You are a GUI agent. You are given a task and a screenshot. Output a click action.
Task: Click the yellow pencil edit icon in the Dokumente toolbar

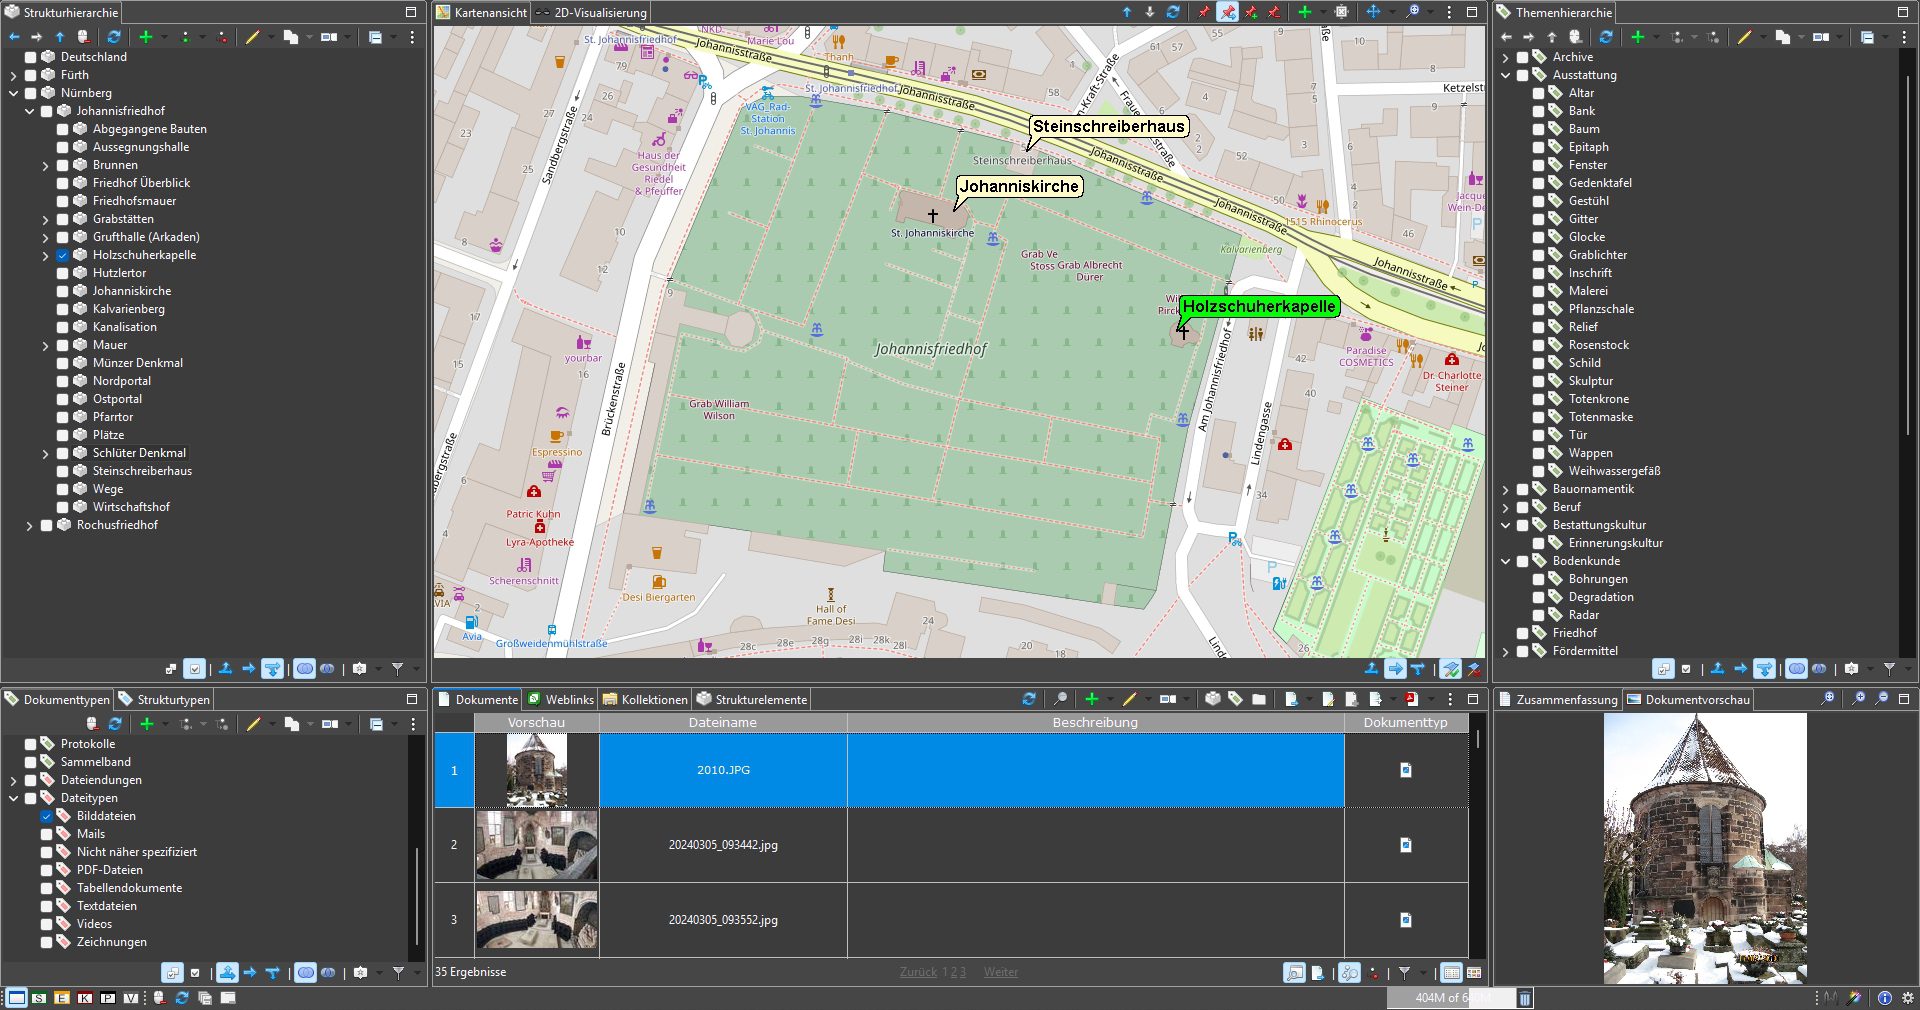[x=1130, y=699]
